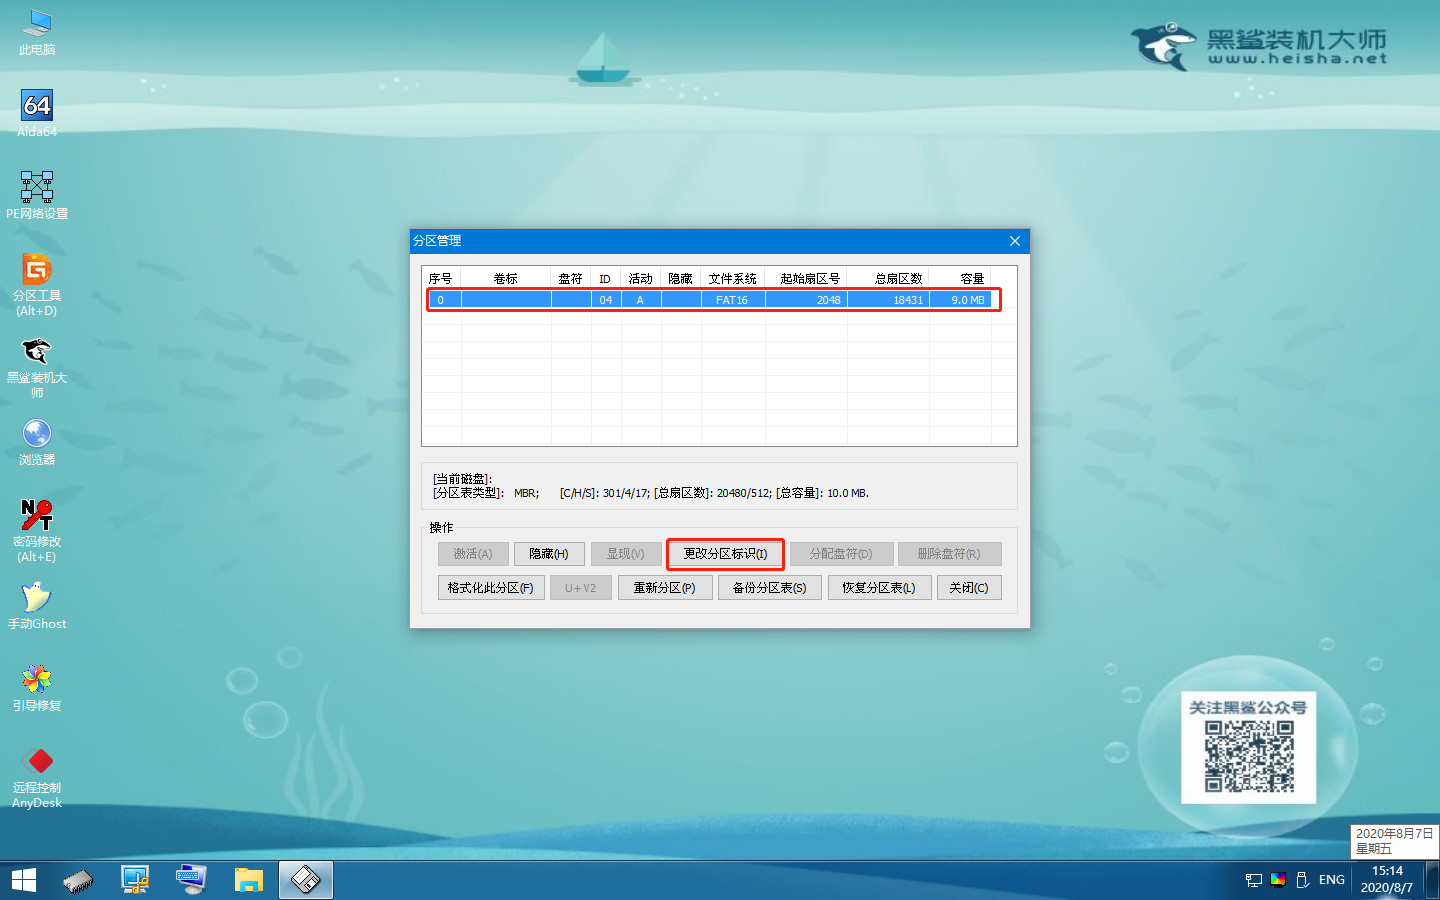Open File Explorer from the taskbar
Viewport: 1440px width, 900px height.
[x=248, y=880]
